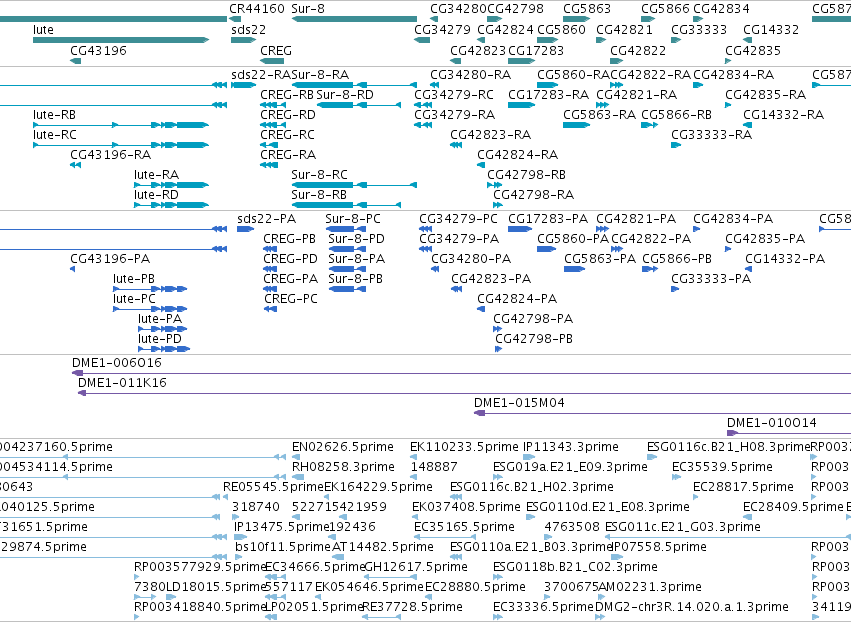Select the CG42835 gene label
Viewport: 851px width, 622px height.
pyautogui.click(x=753, y=50)
